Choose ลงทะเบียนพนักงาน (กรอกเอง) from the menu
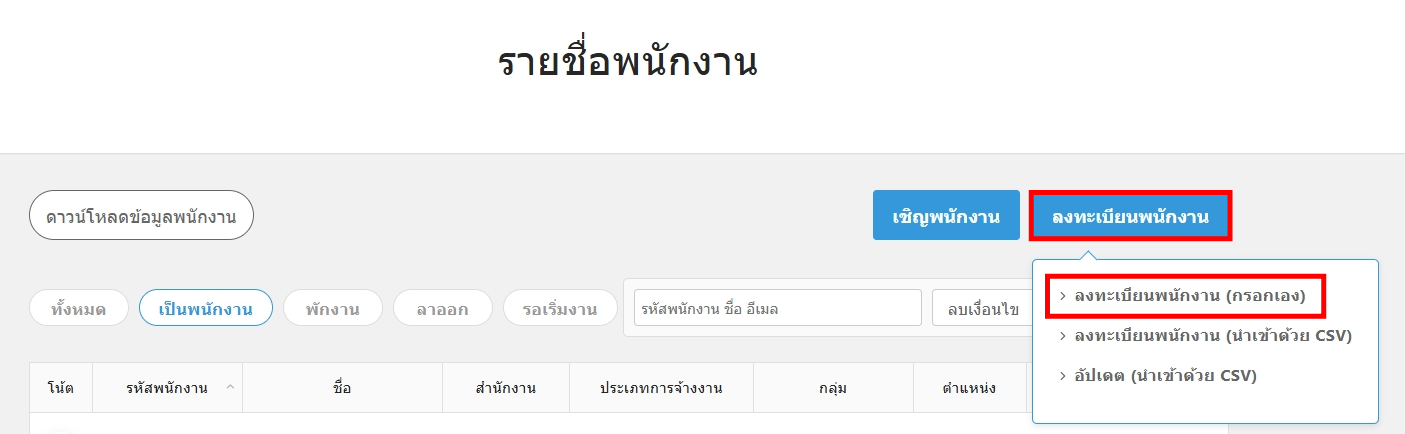1405x434 pixels. click(x=1189, y=296)
